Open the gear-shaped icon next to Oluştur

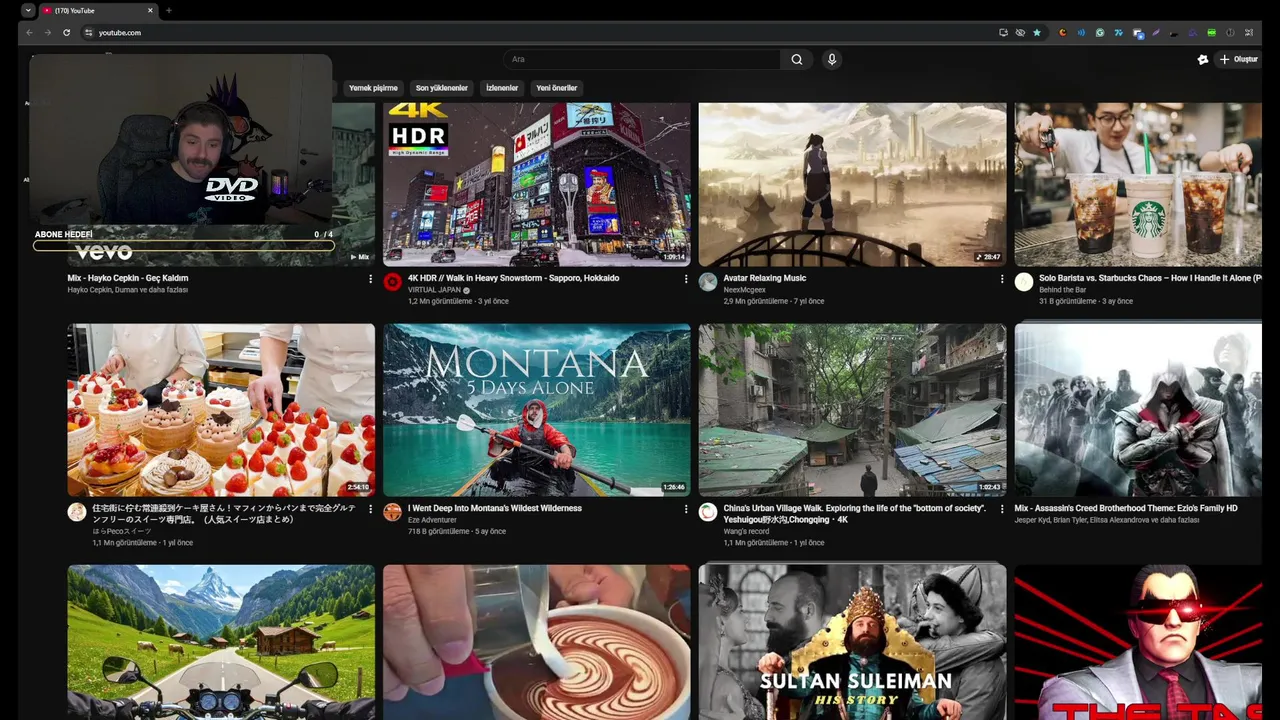1203,59
